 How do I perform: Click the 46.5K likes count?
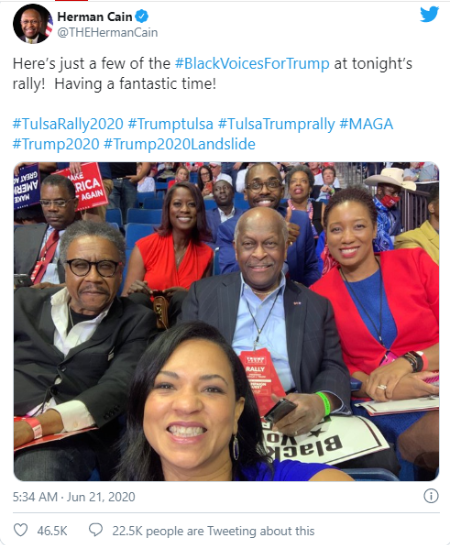pyautogui.click(x=52, y=531)
